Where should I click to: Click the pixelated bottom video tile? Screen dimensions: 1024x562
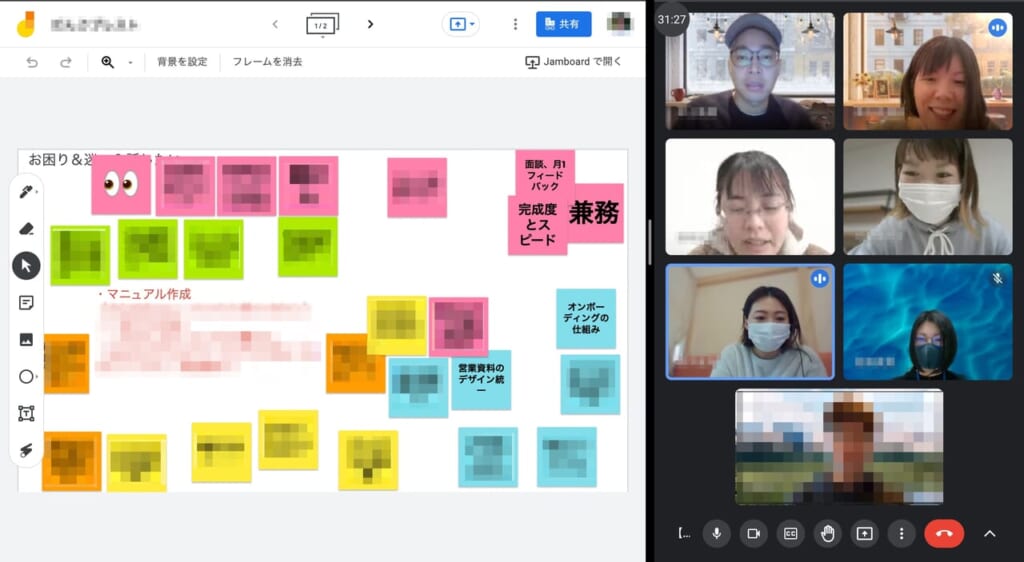[x=839, y=447]
